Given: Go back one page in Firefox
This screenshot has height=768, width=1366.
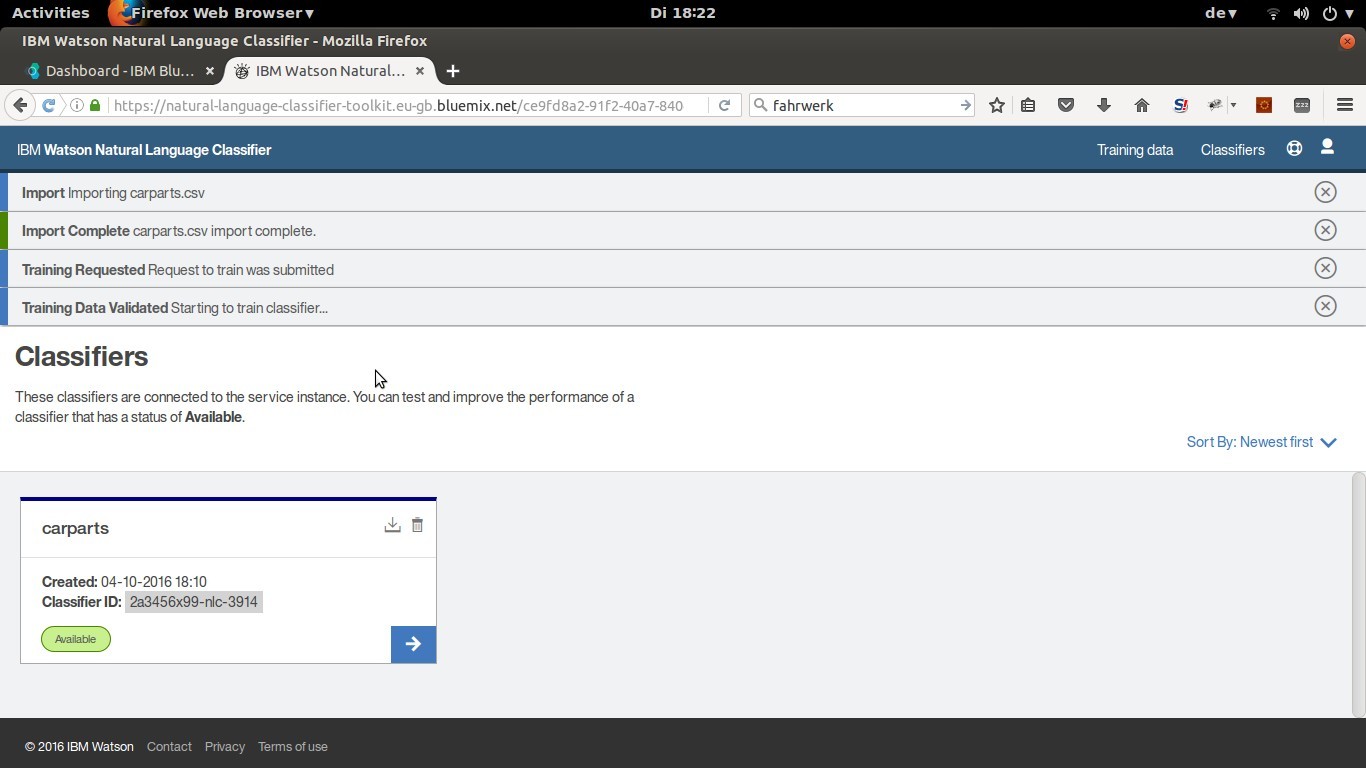Looking at the screenshot, I should (x=20, y=105).
